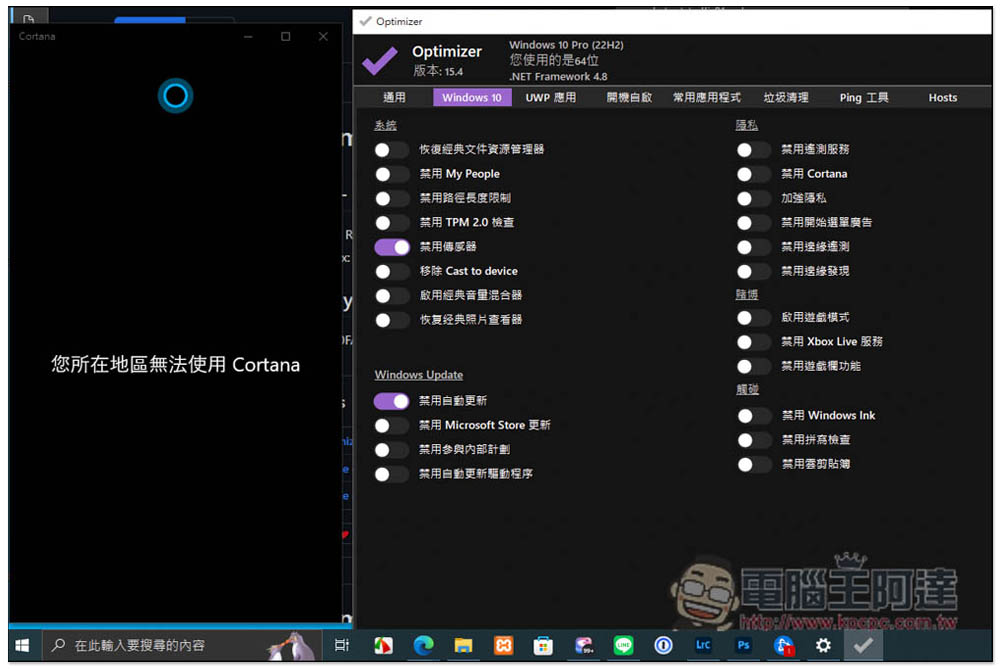Open Task View in the taskbar
The image size is (1000, 669).
pos(342,645)
